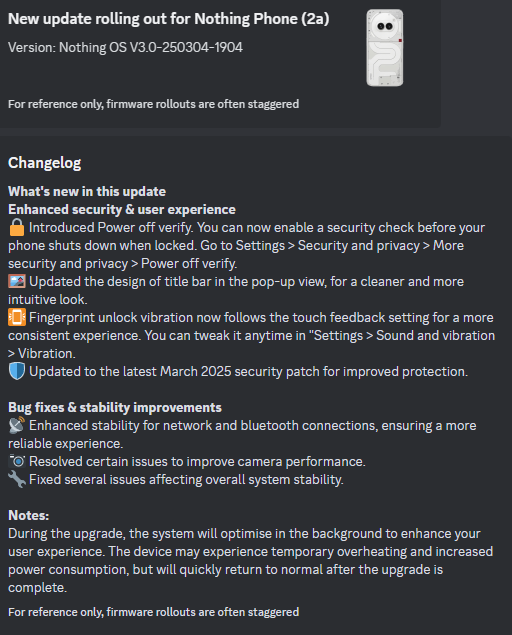Click the vibration phone emoji beside Fingerprint unlock
Image resolution: width=512 pixels, height=635 pixels.
[x=17, y=317]
